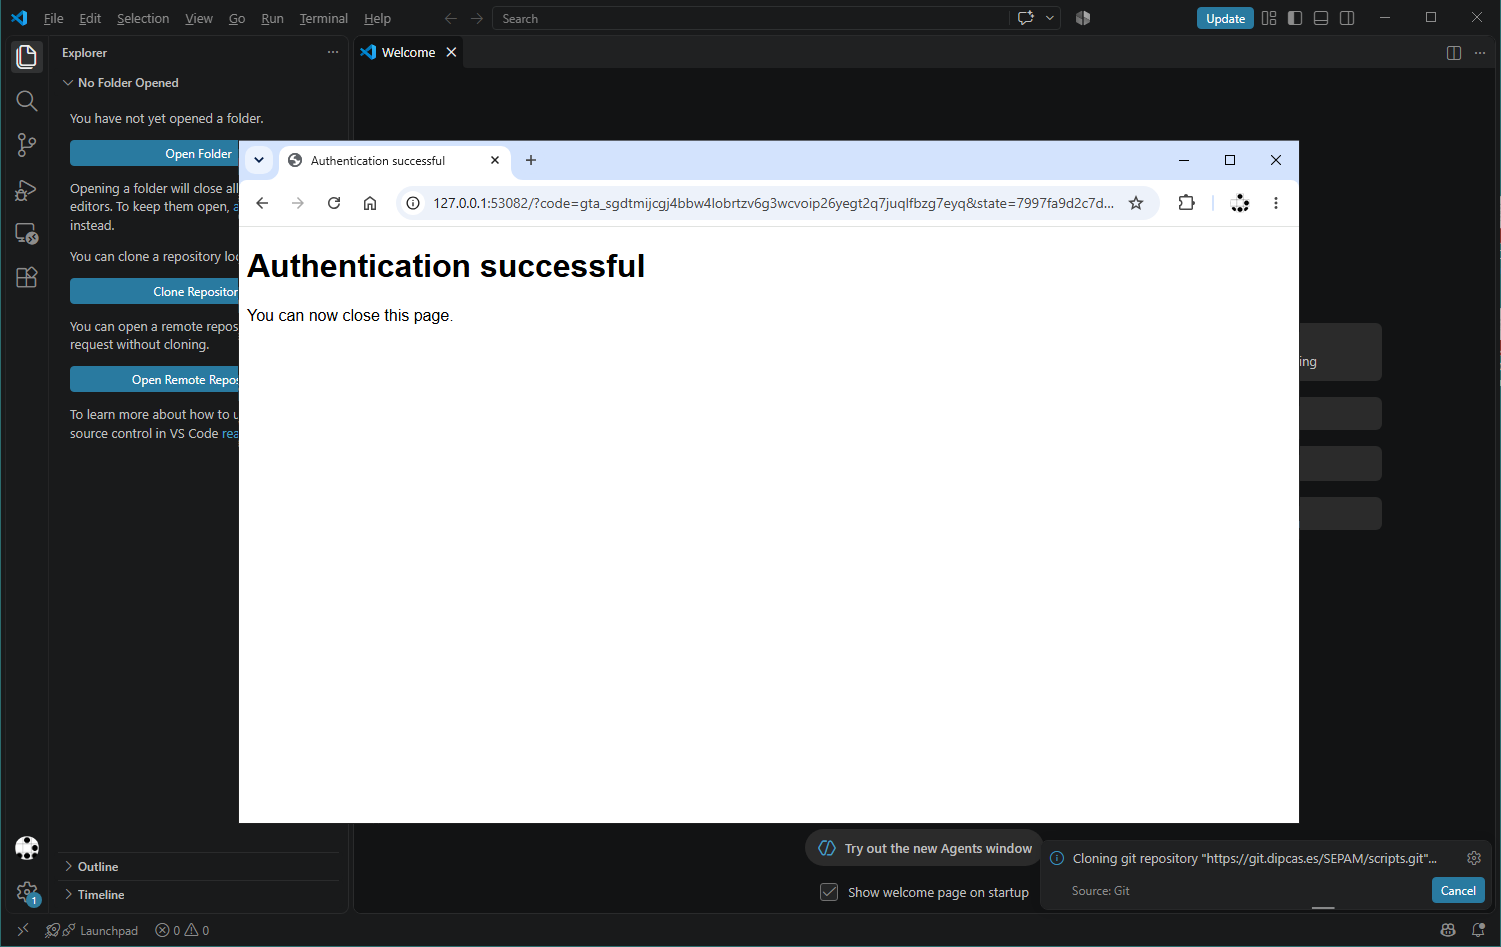This screenshot has height=947, width=1501.
Task: Click the Update button in title bar
Action: 1225,18
